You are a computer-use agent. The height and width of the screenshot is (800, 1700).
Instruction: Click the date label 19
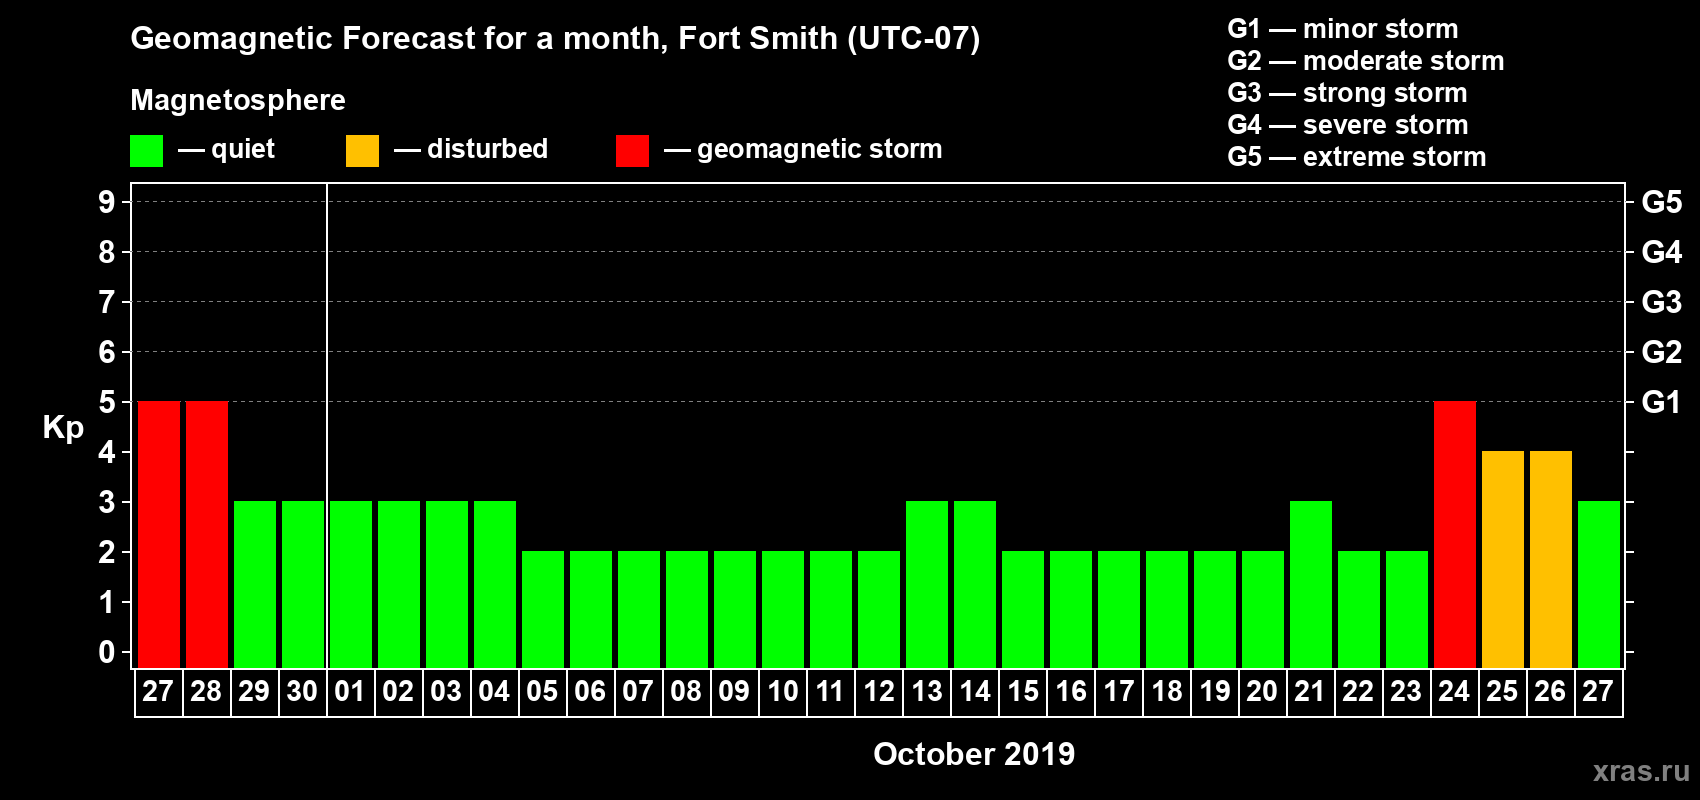click(1215, 692)
